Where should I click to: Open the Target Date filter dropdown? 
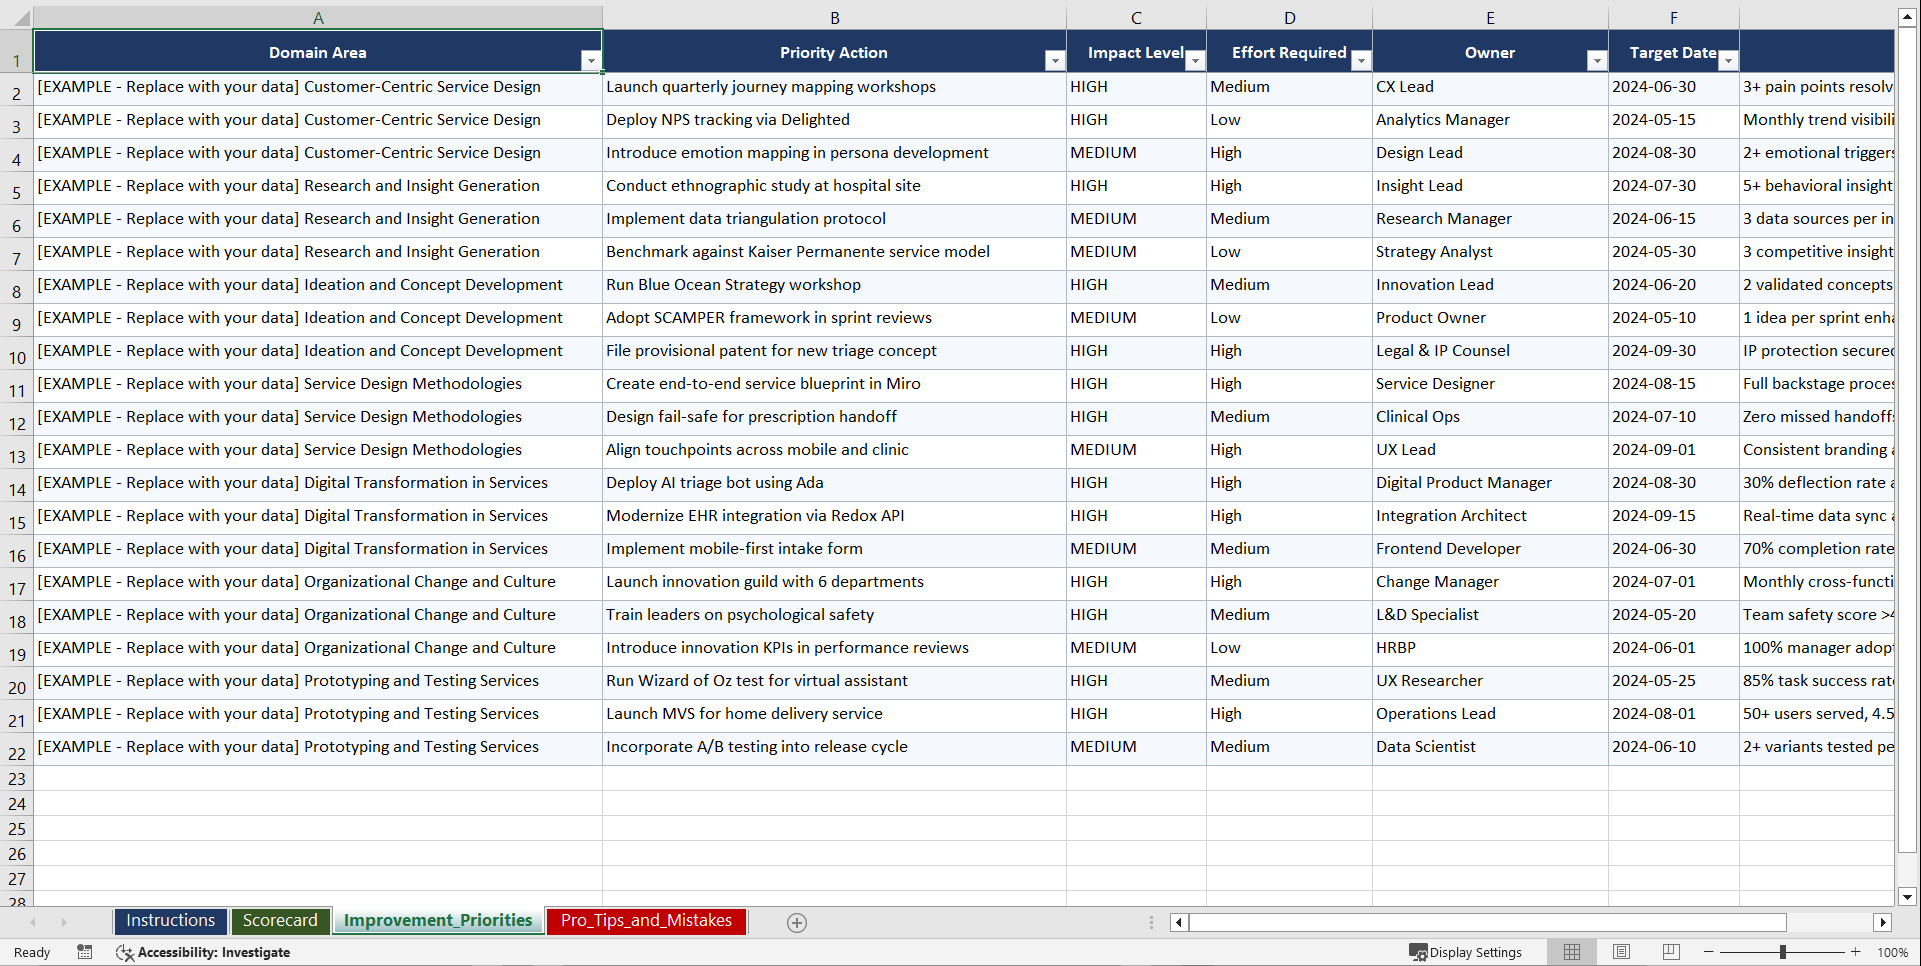1729,61
